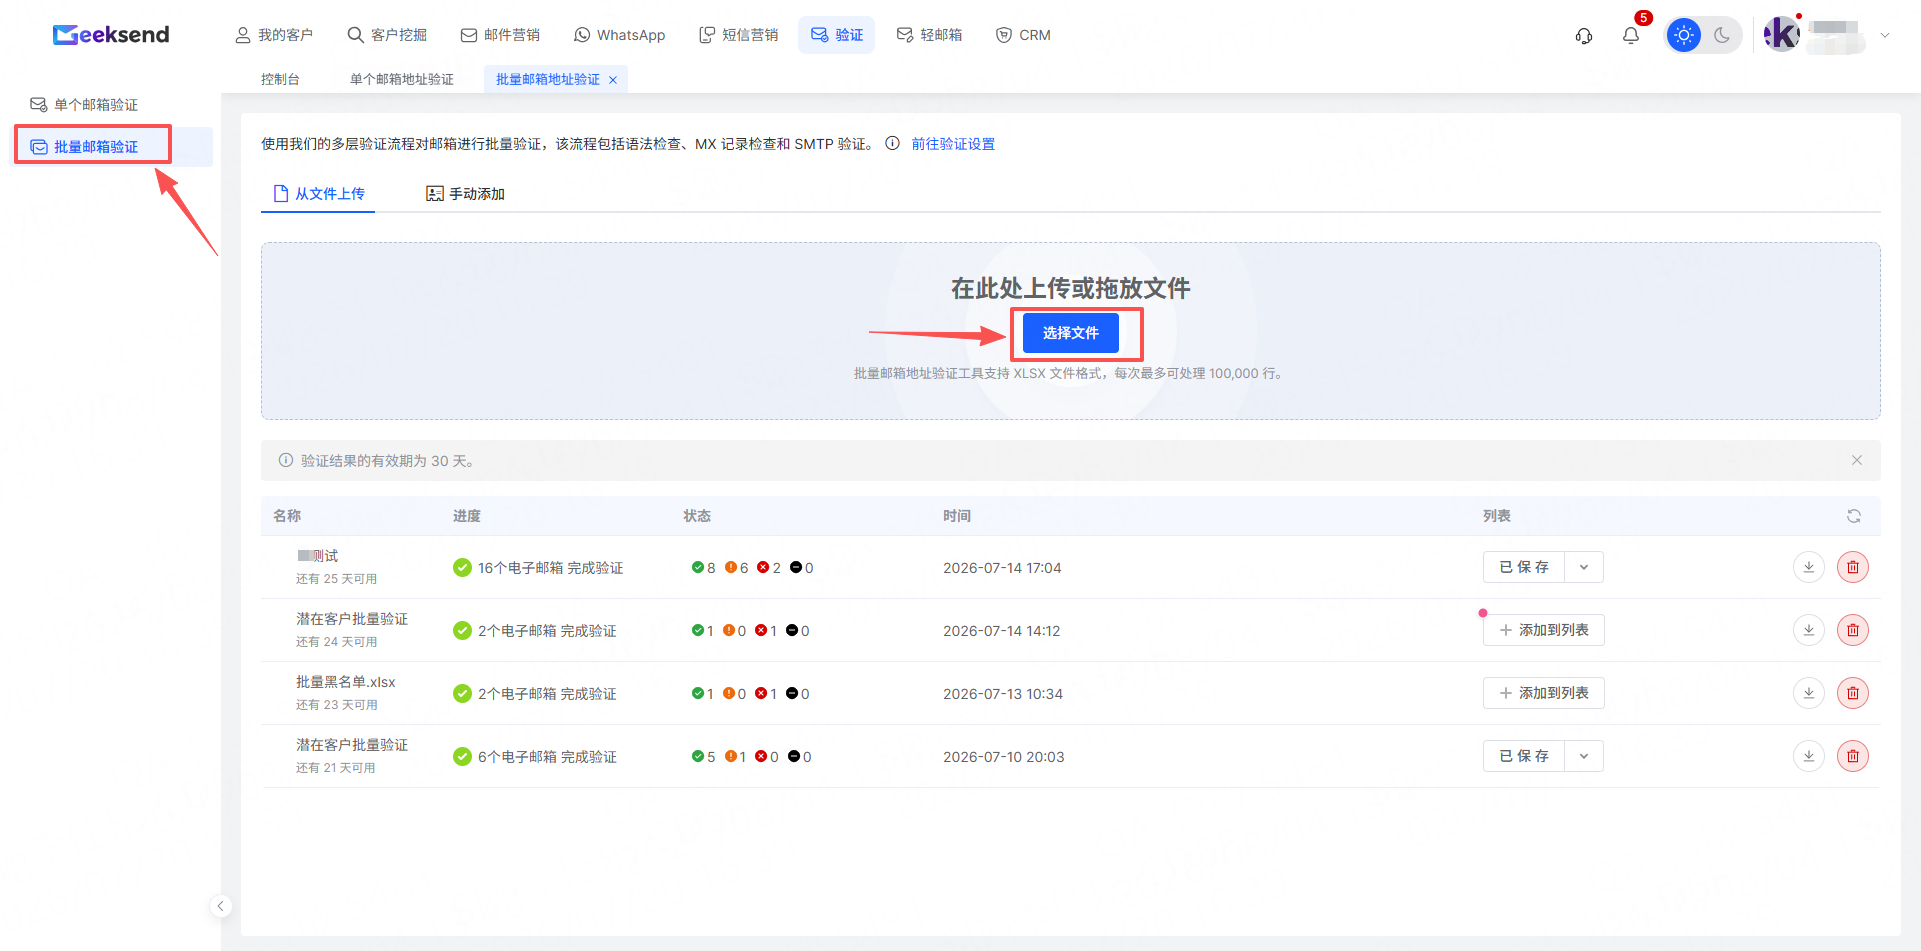
Task: Click the 时间 column header
Action: (x=957, y=516)
